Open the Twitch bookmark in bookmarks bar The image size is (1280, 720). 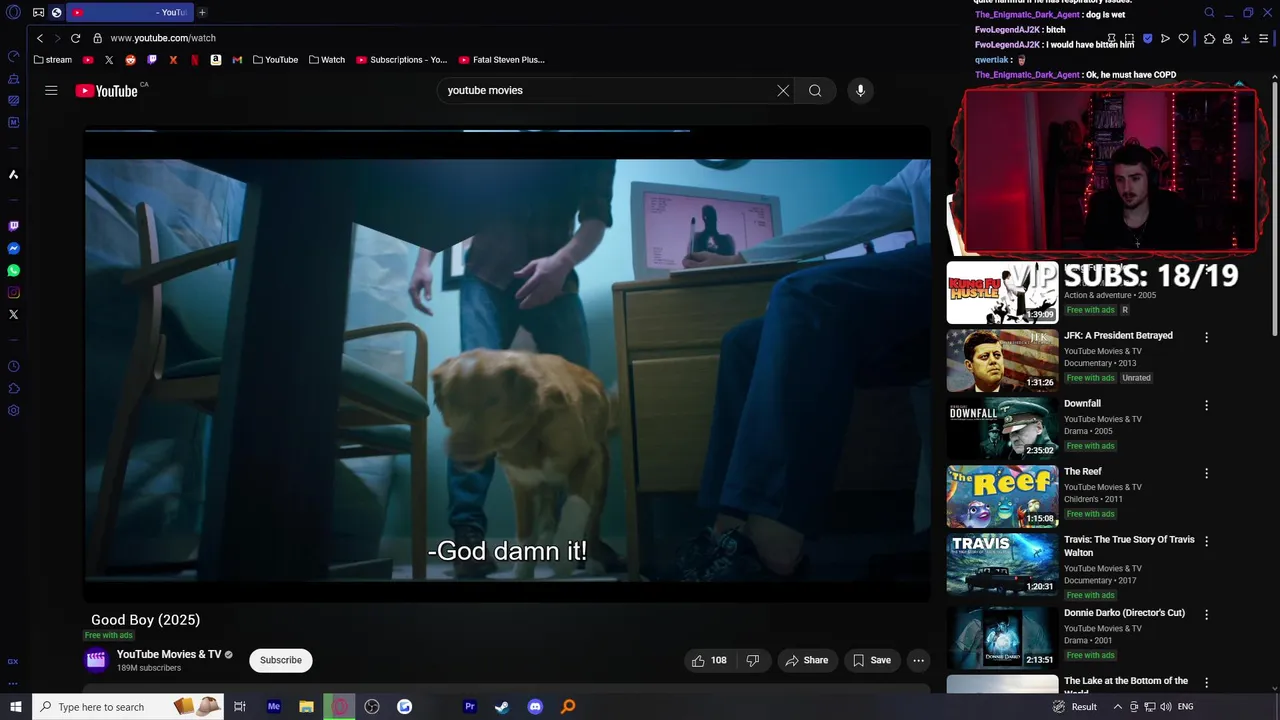[x=152, y=60]
